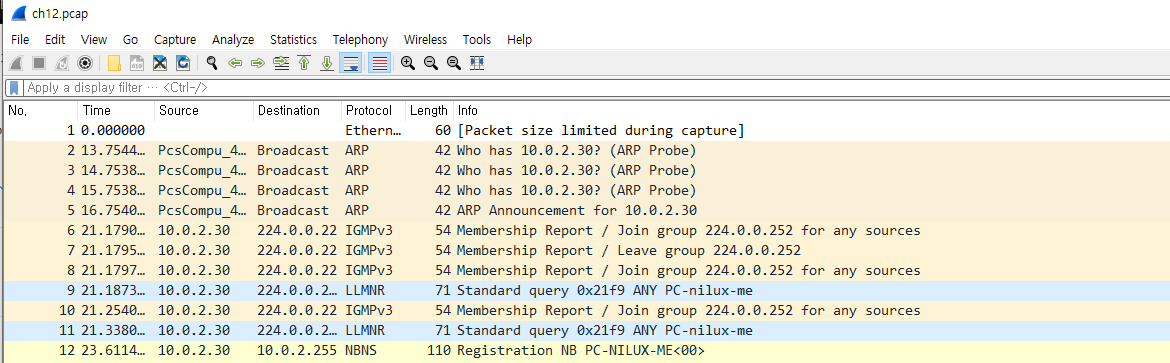
Task: Sort by the Protocol column header
Action: pos(373,111)
